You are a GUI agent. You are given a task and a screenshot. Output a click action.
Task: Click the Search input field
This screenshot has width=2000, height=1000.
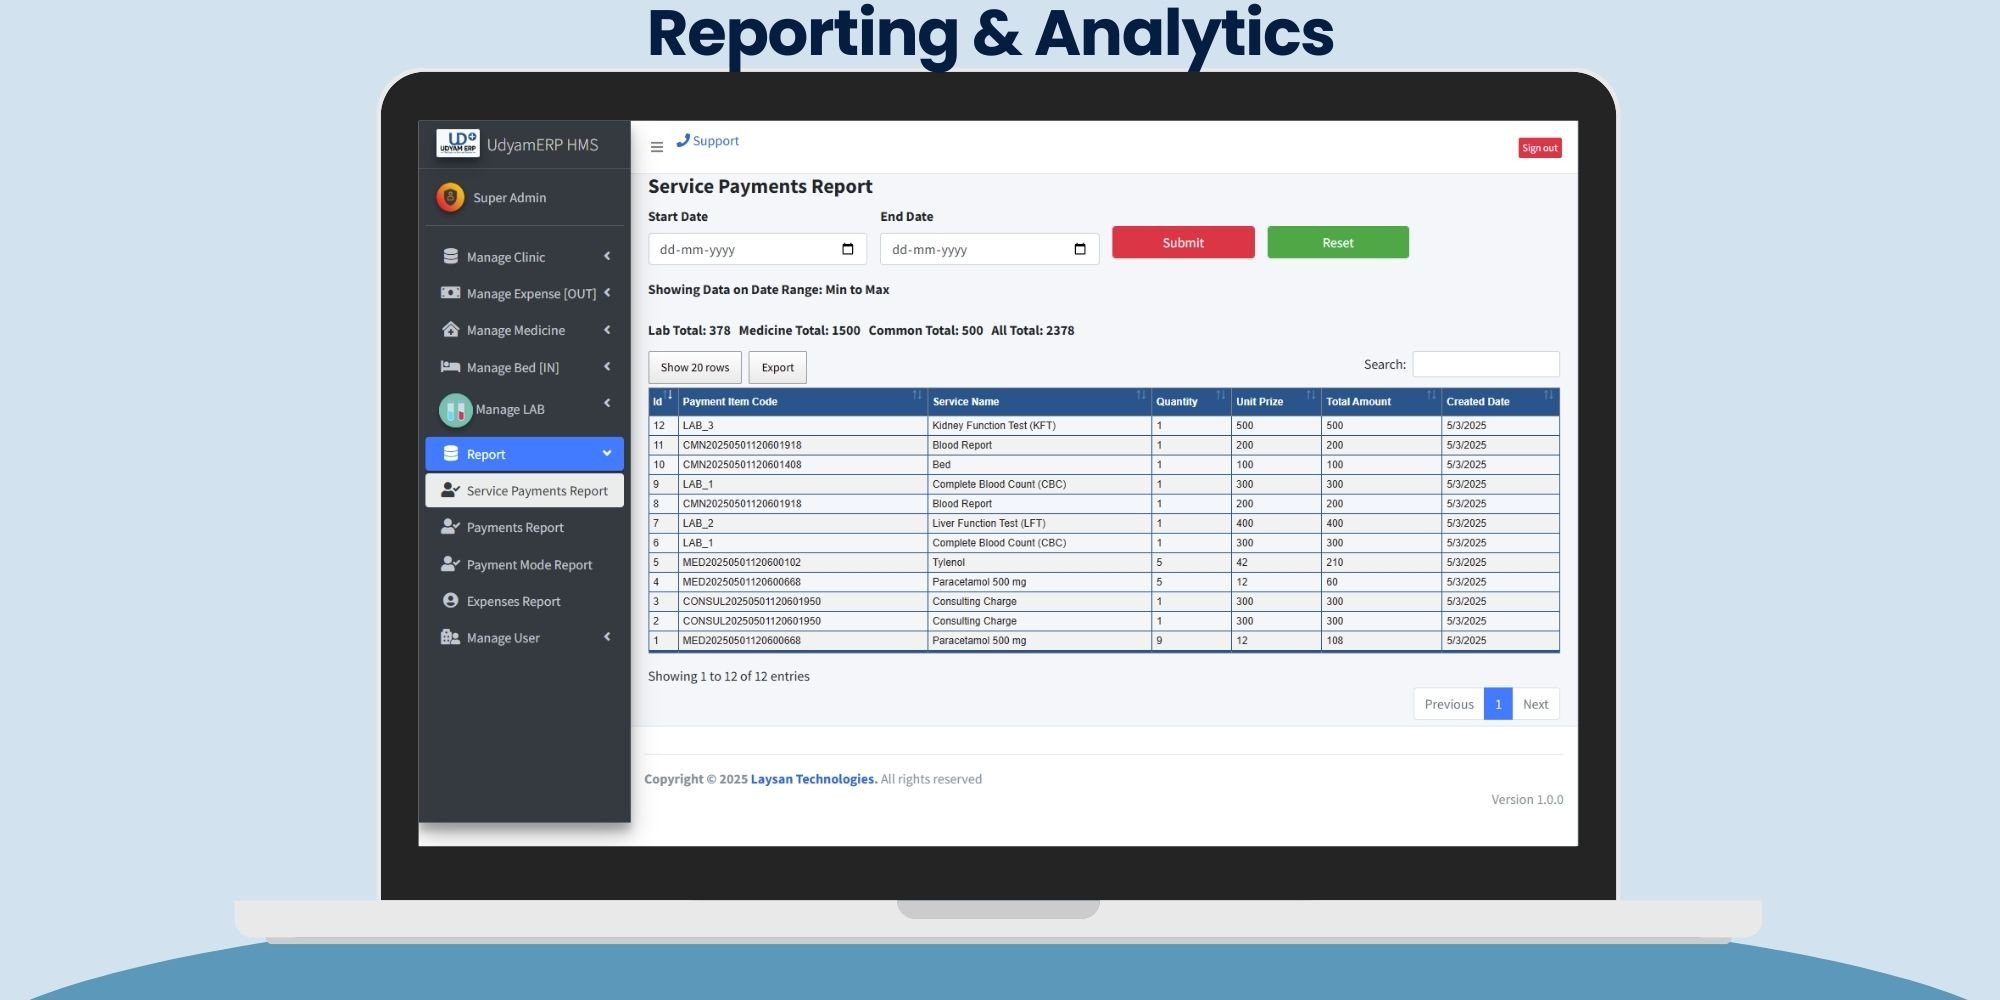tap(1485, 364)
